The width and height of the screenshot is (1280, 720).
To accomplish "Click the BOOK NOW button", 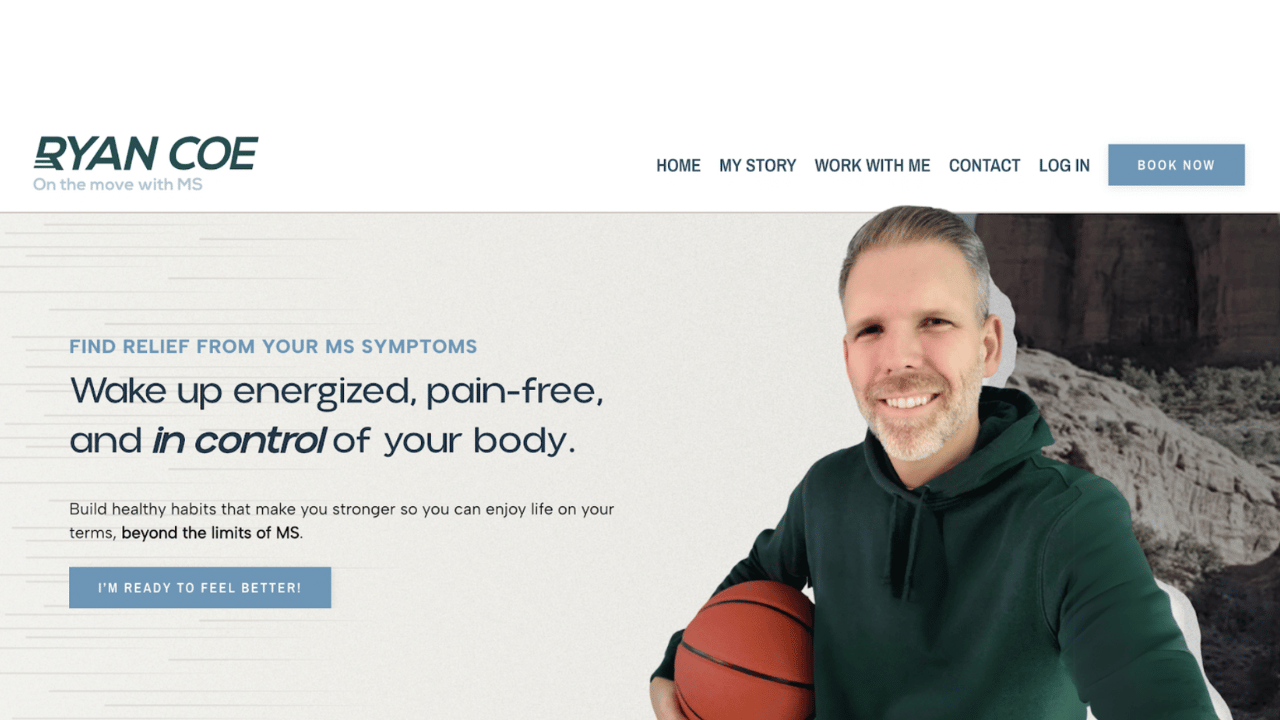I will coord(1176,165).
